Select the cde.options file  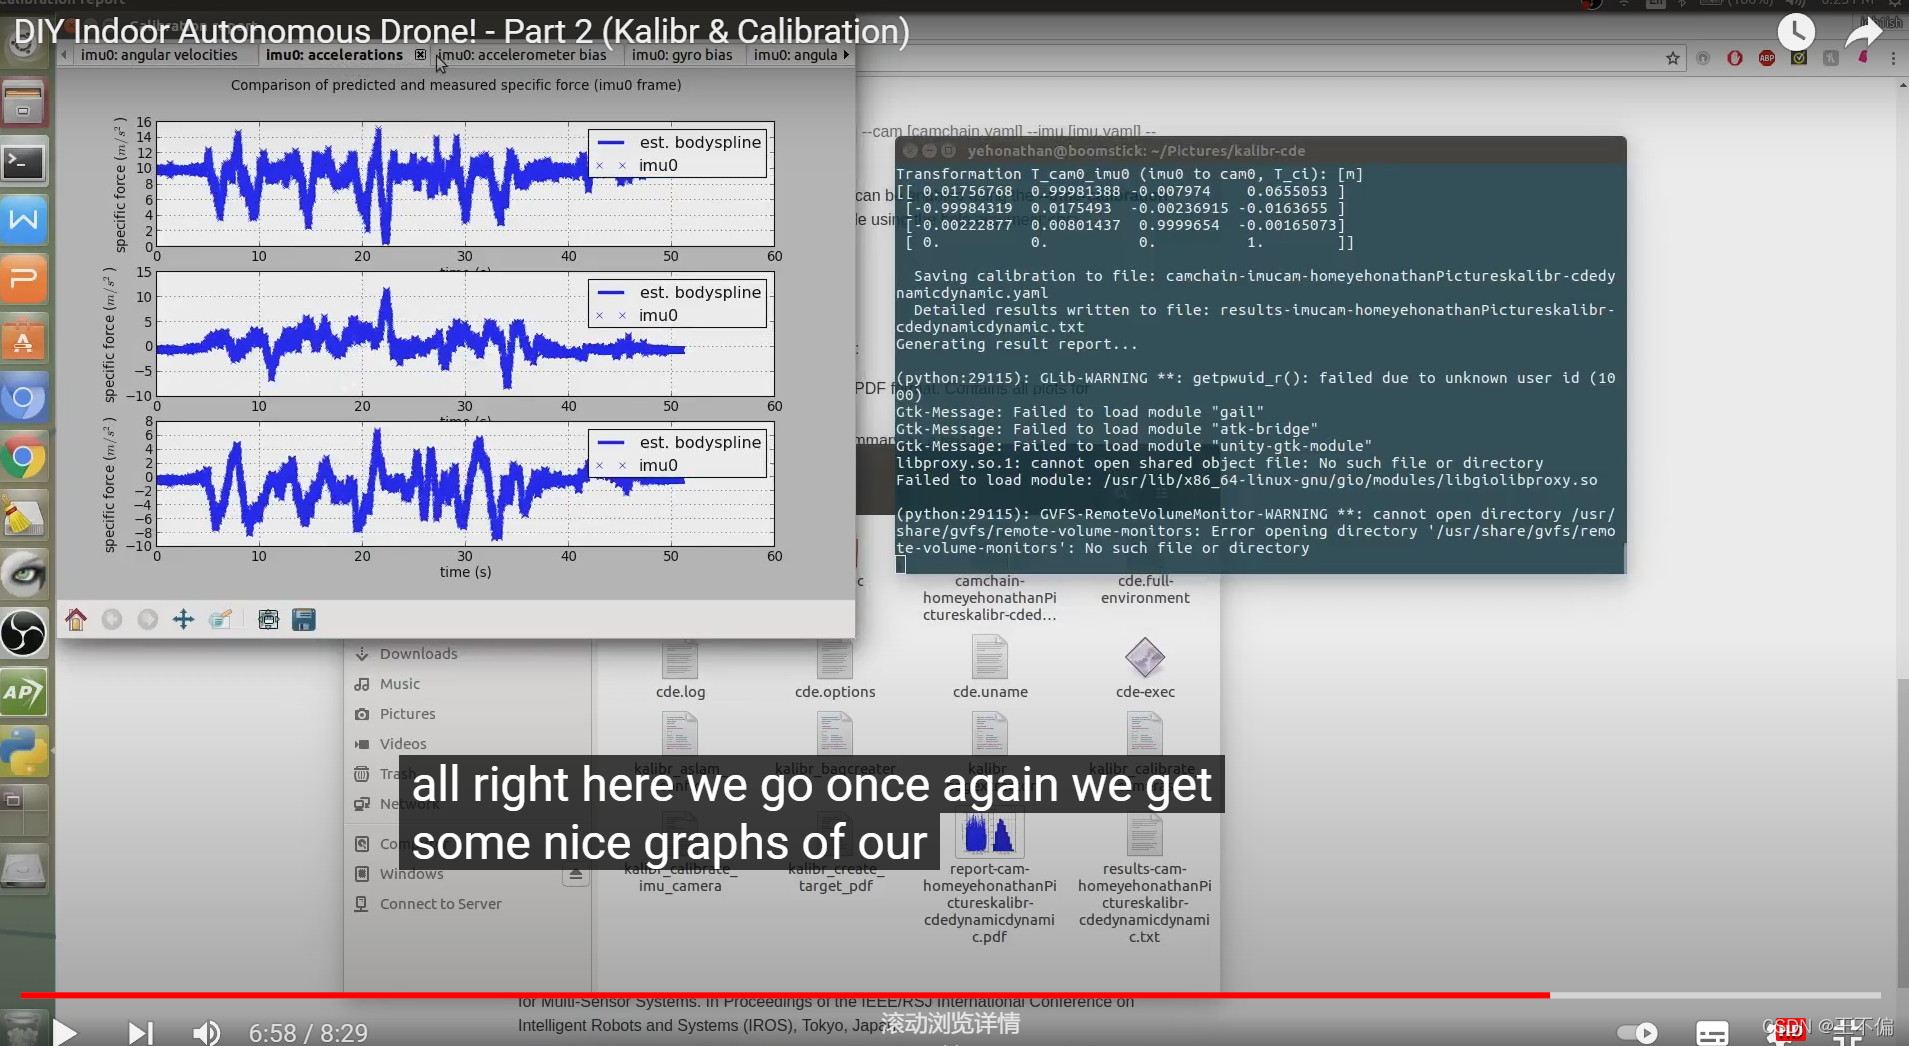click(x=835, y=669)
